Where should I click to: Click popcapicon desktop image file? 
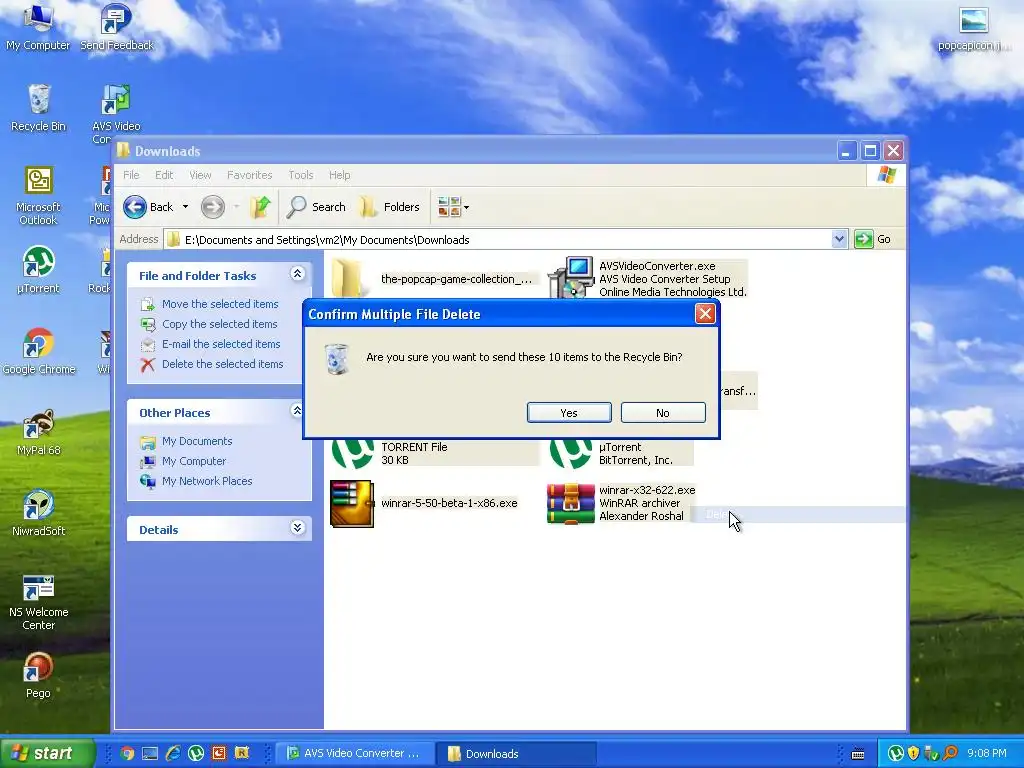coord(974,27)
